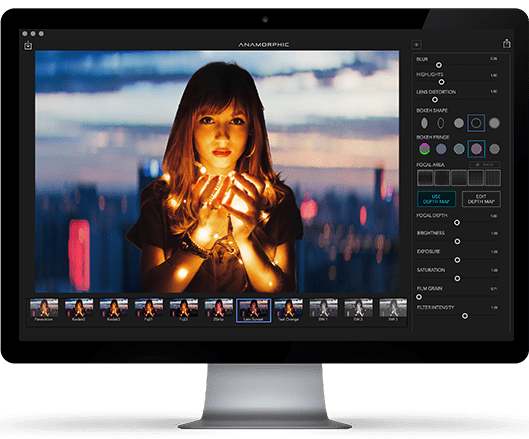This screenshot has height=439, width=529.
Task: Click the Blur slider handle
Action: [x=439, y=65]
